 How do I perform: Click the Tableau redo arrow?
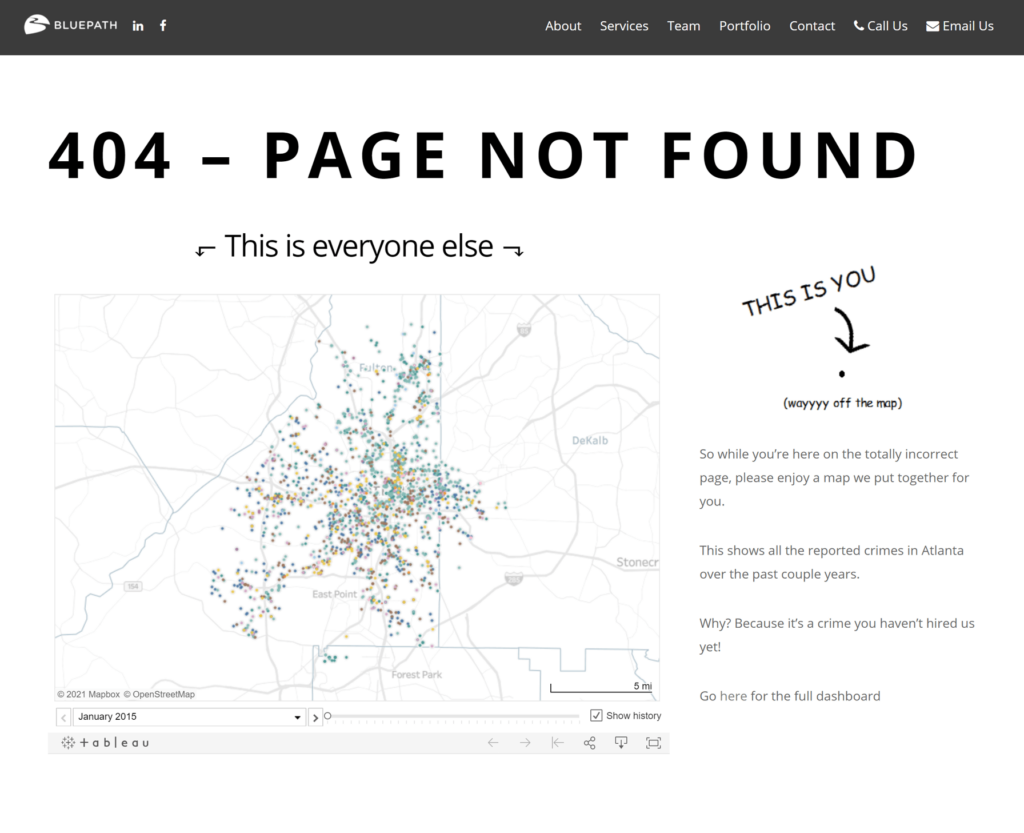click(525, 743)
